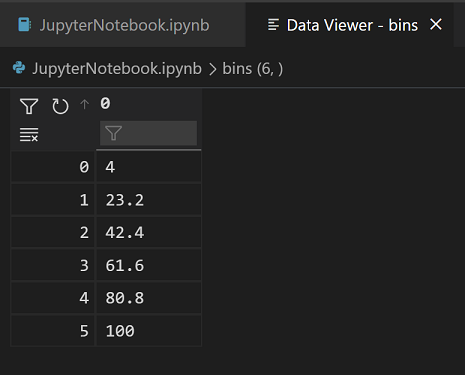Click the bins (6, ) breadcrumb item
Viewport: 465px width, 375px height.
tap(253, 69)
